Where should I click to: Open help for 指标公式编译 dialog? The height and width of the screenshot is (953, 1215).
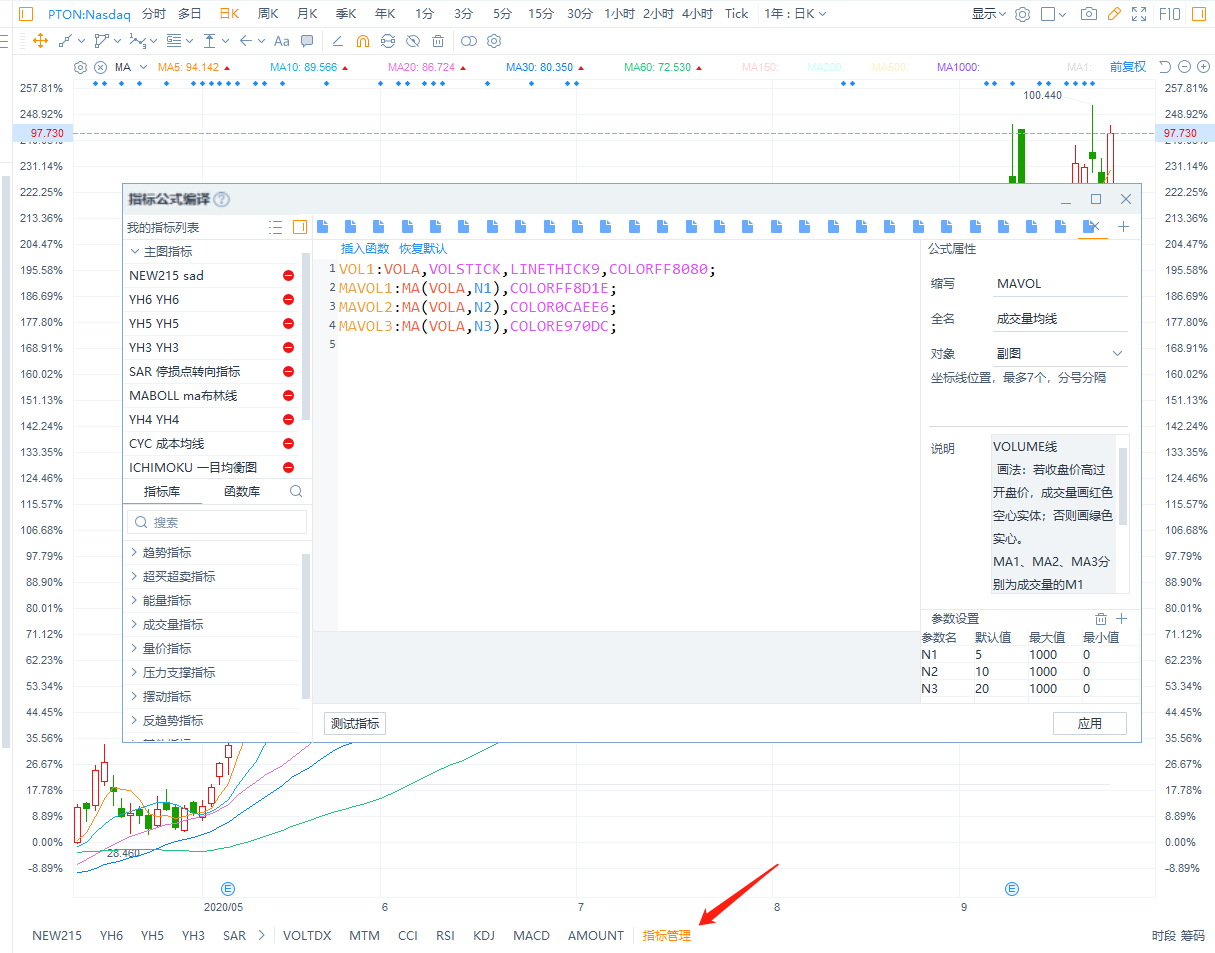[x=222, y=200]
